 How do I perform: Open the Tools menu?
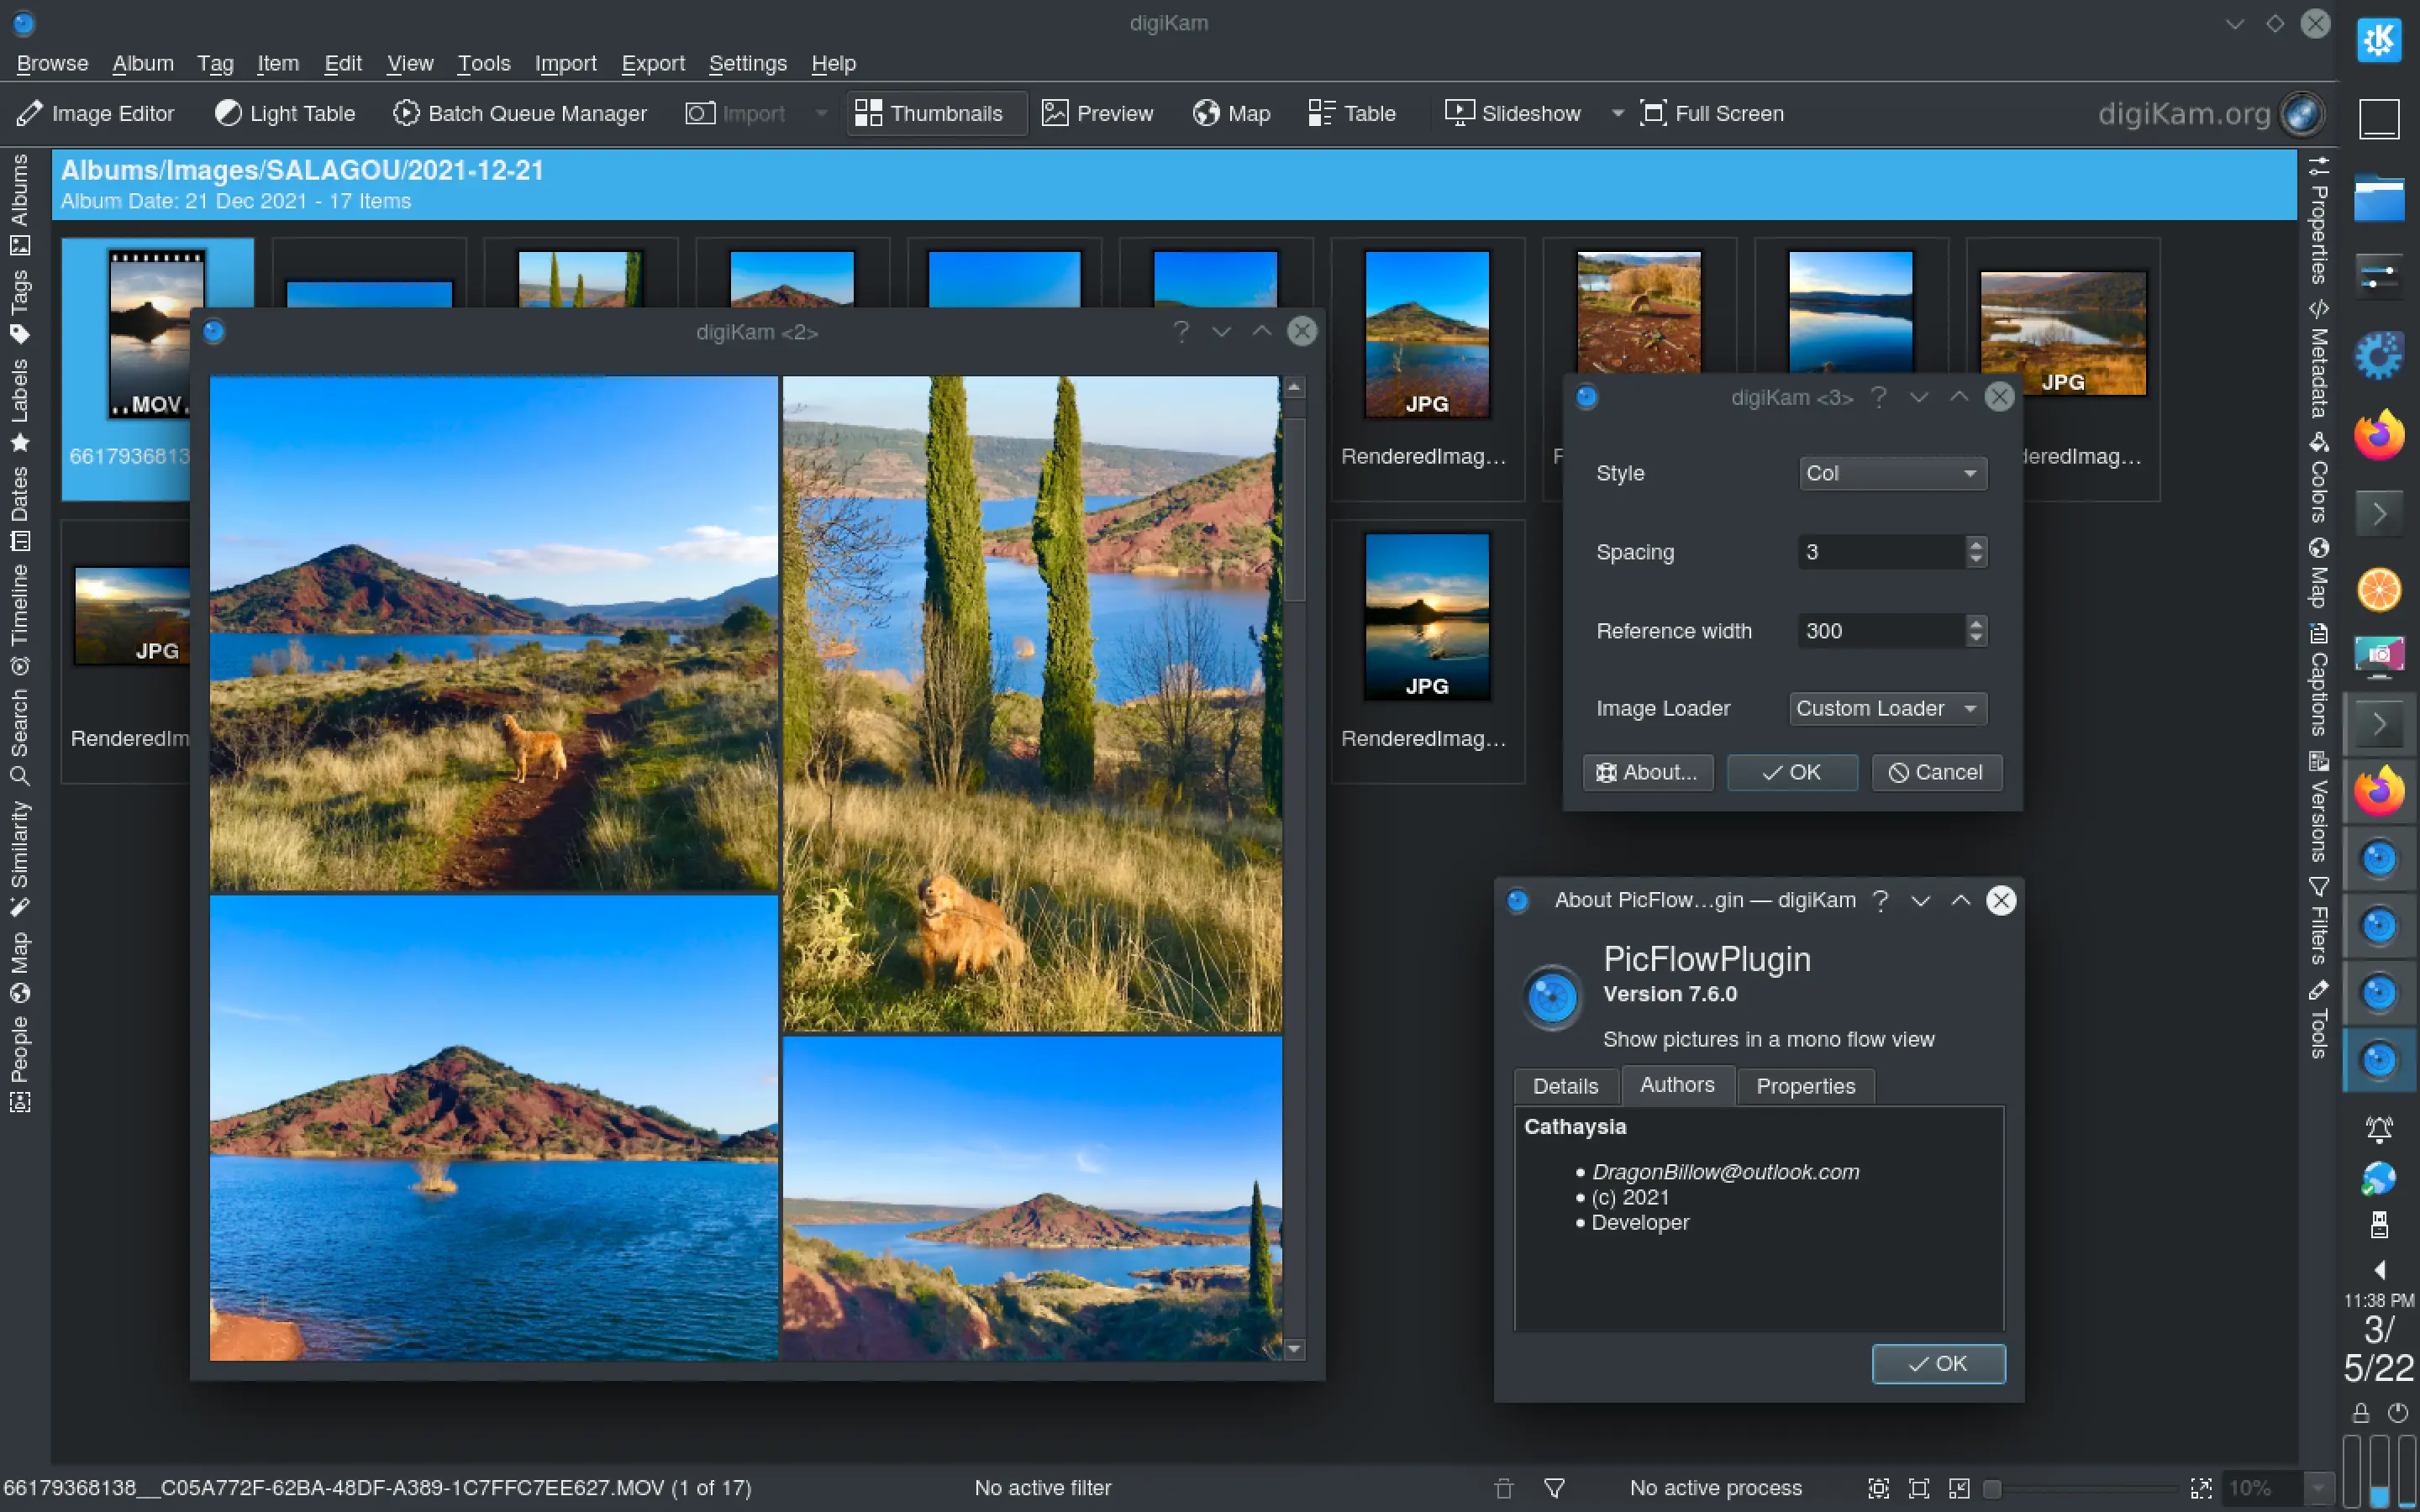click(484, 63)
